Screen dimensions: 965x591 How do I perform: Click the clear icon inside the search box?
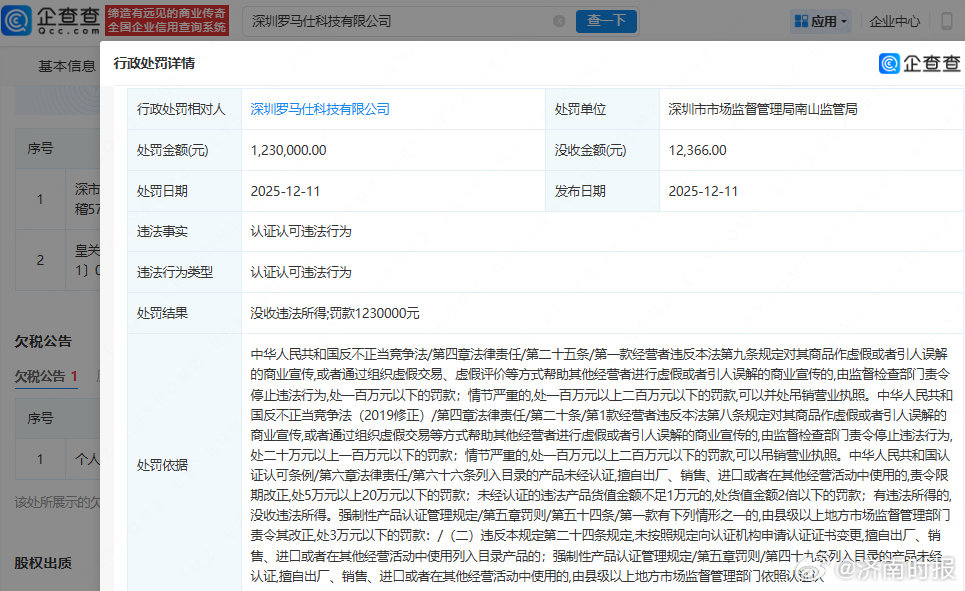tap(559, 20)
